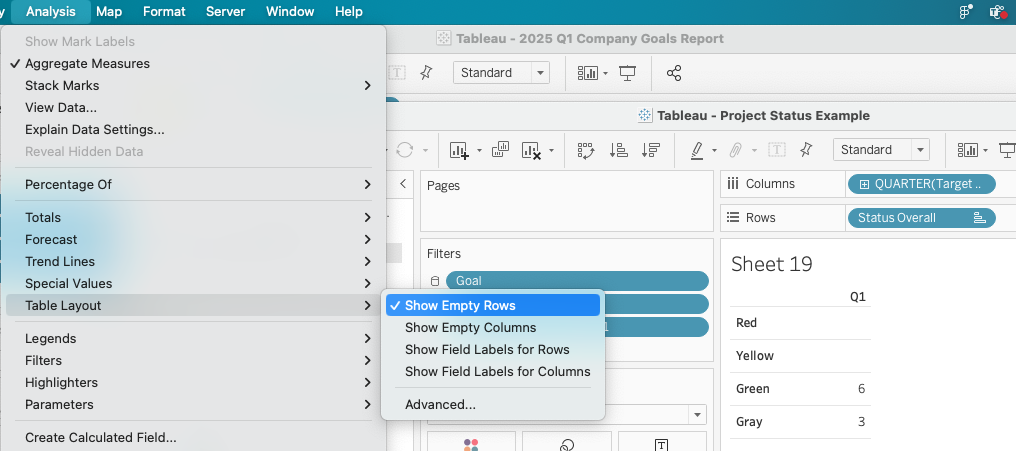Open the Legends submenu item
The image size is (1016, 451).
click(193, 339)
